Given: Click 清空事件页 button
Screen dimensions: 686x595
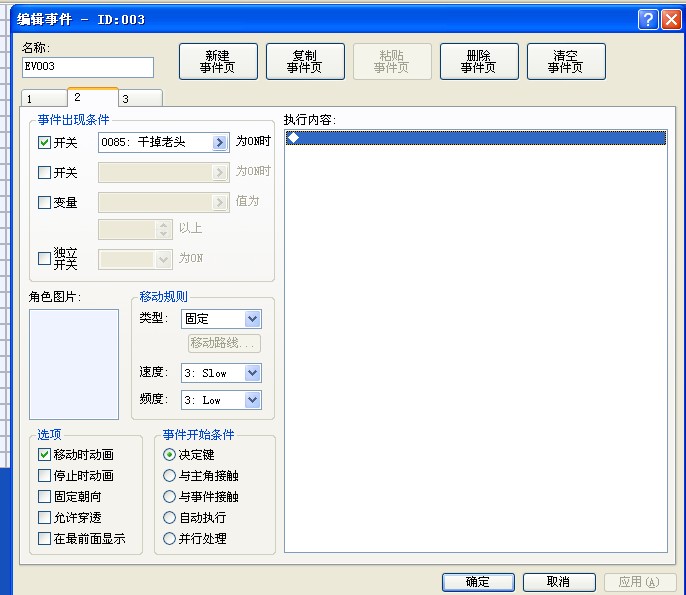Looking at the screenshot, I should (x=566, y=61).
